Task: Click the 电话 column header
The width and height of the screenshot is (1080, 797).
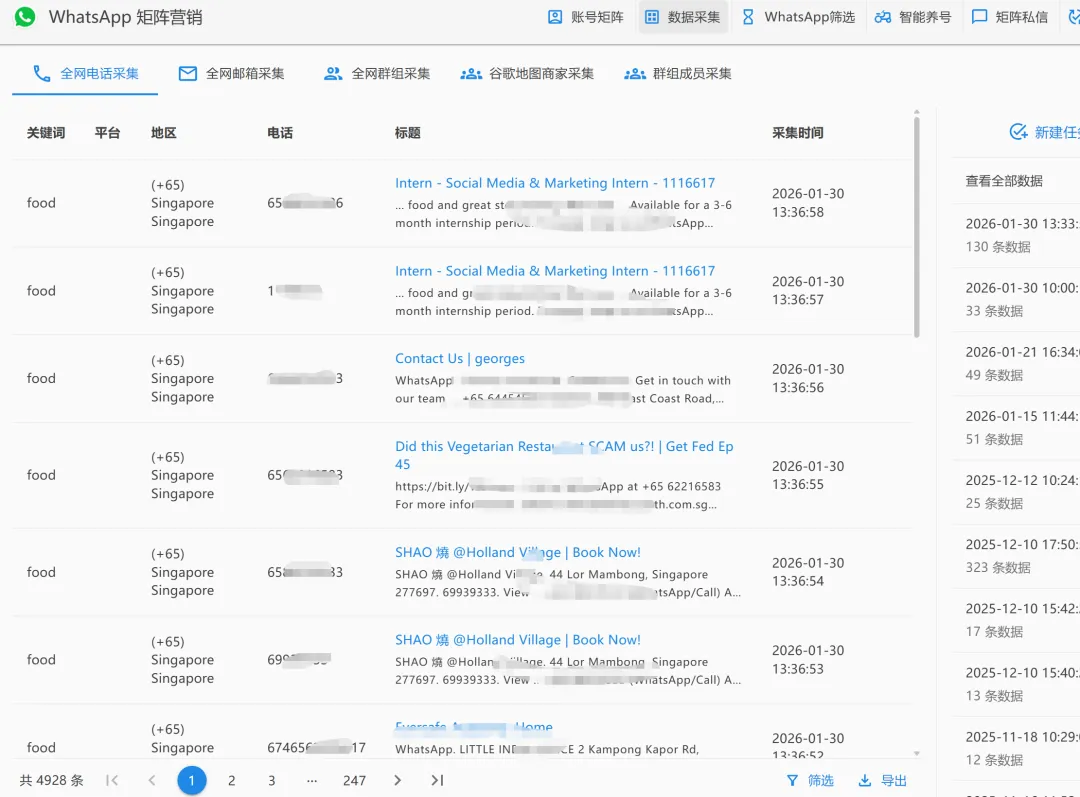Action: (280, 133)
